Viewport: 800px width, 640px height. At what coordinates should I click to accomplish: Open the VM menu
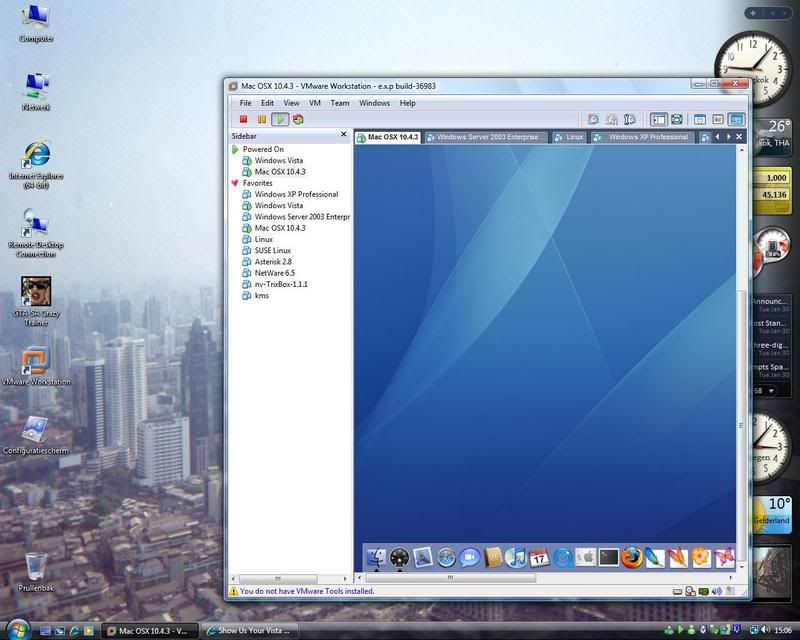point(315,103)
